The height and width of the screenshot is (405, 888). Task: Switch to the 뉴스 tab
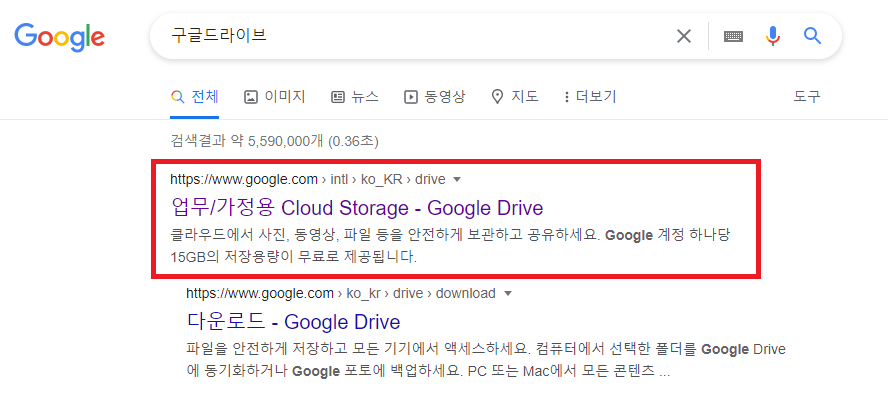(355, 97)
